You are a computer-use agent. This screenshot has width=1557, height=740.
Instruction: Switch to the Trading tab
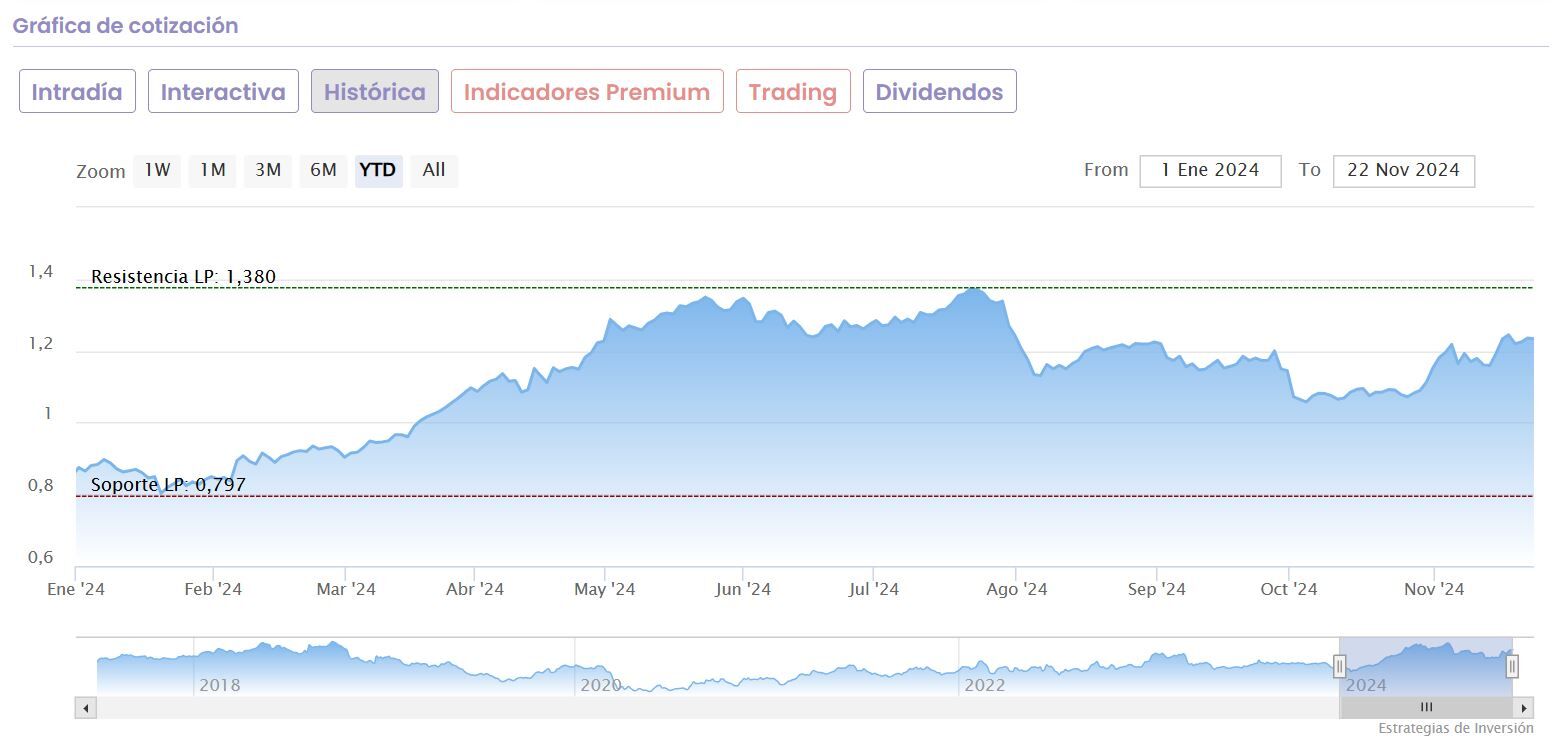click(x=793, y=92)
